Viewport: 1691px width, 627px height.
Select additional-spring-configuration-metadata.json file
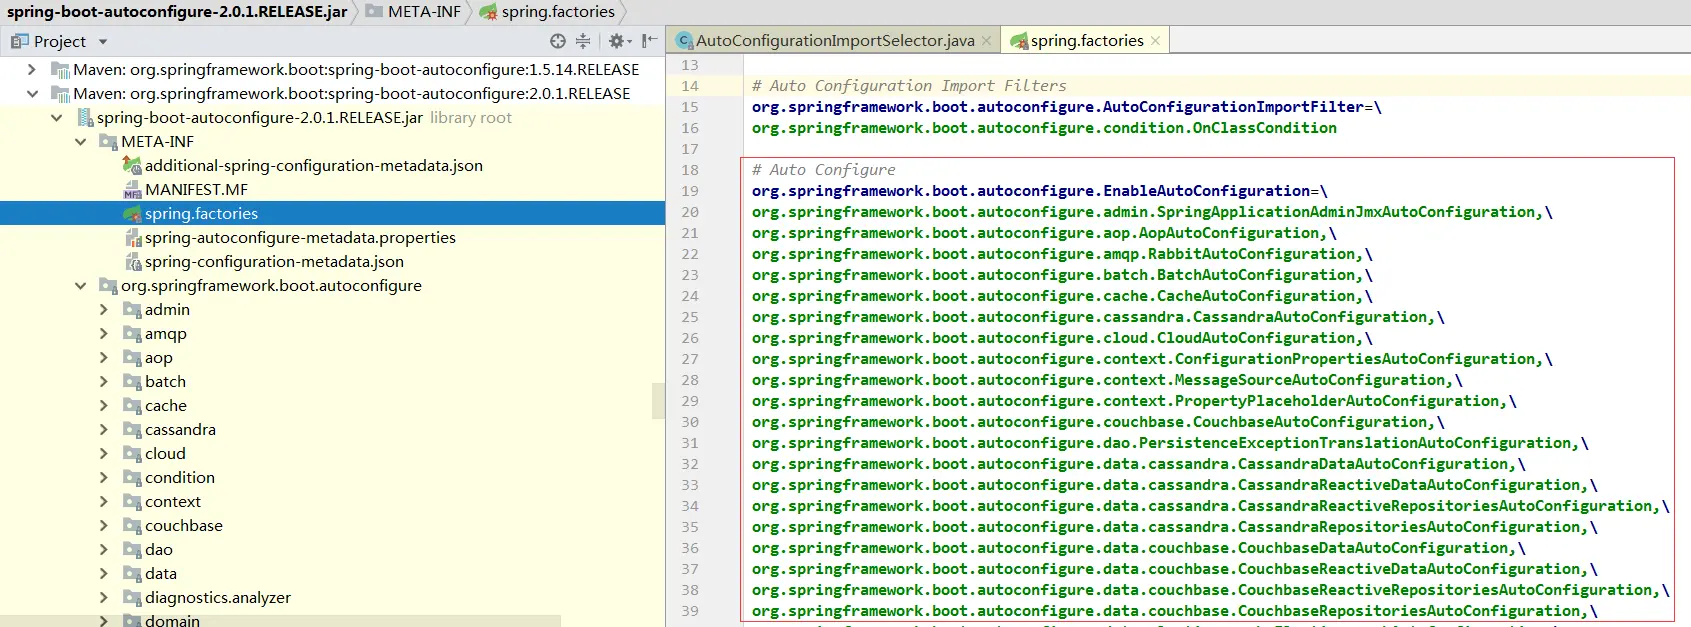coord(313,165)
